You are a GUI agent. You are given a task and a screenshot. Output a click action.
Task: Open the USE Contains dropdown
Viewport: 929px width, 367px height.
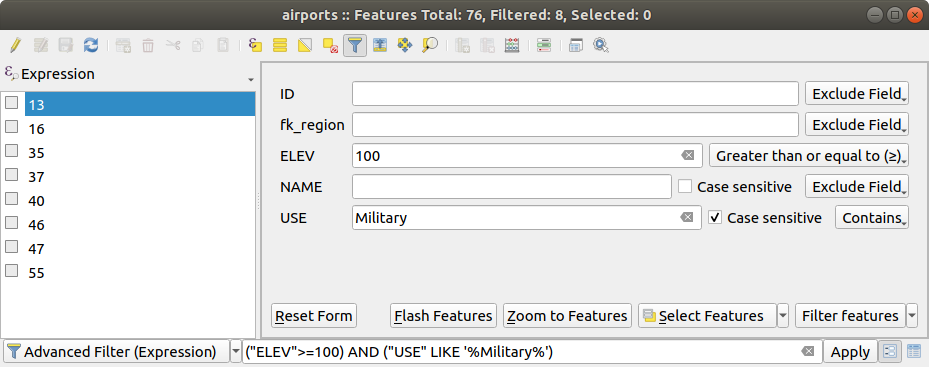coord(872,218)
